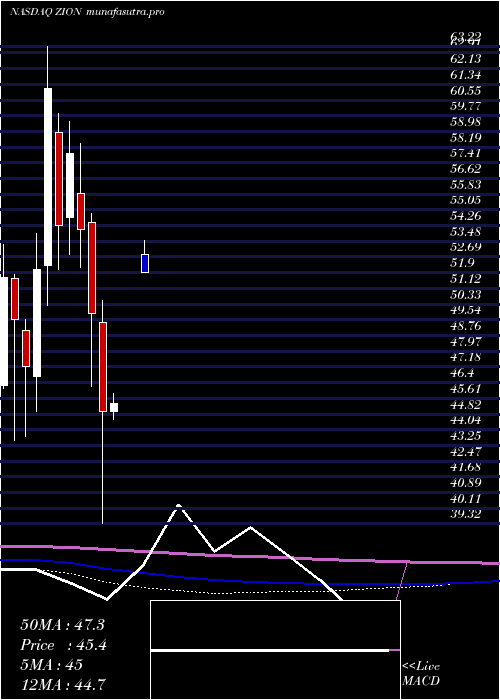Click the 57.41 price label
Viewport: 500px width, 700px height.
tap(466, 153)
